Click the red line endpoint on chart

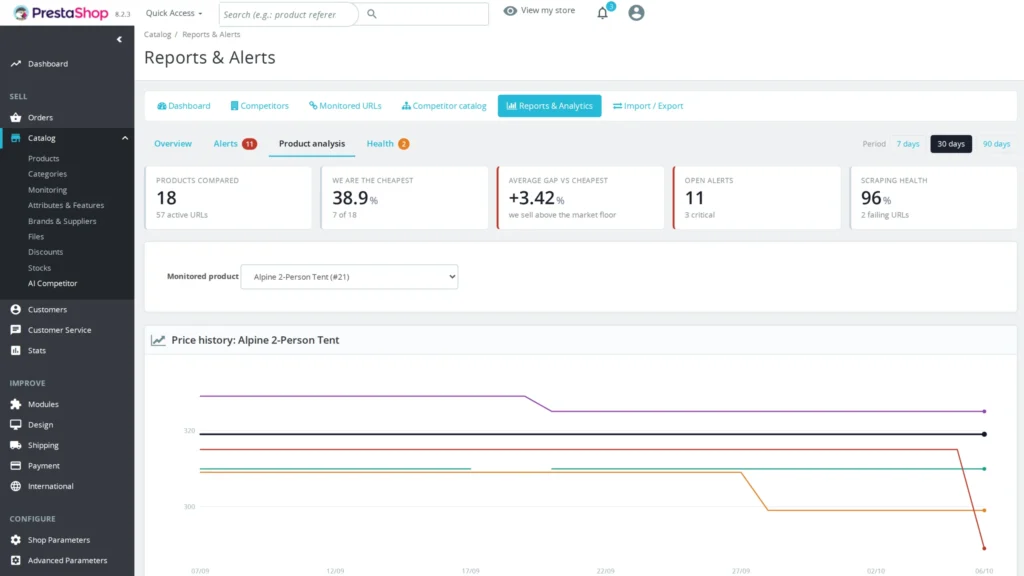[x=984, y=549]
